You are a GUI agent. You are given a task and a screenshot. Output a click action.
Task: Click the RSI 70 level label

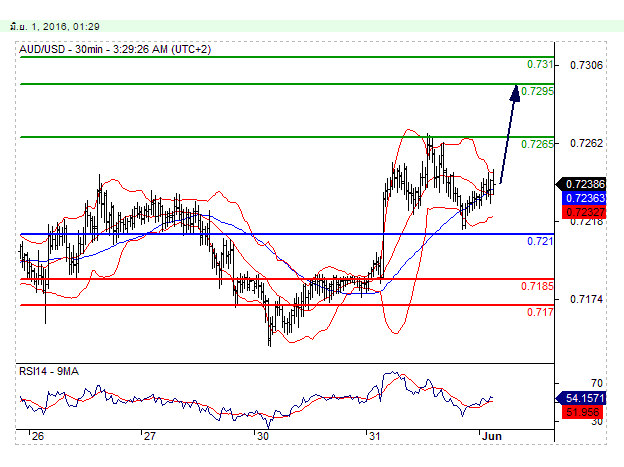[597, 383]
